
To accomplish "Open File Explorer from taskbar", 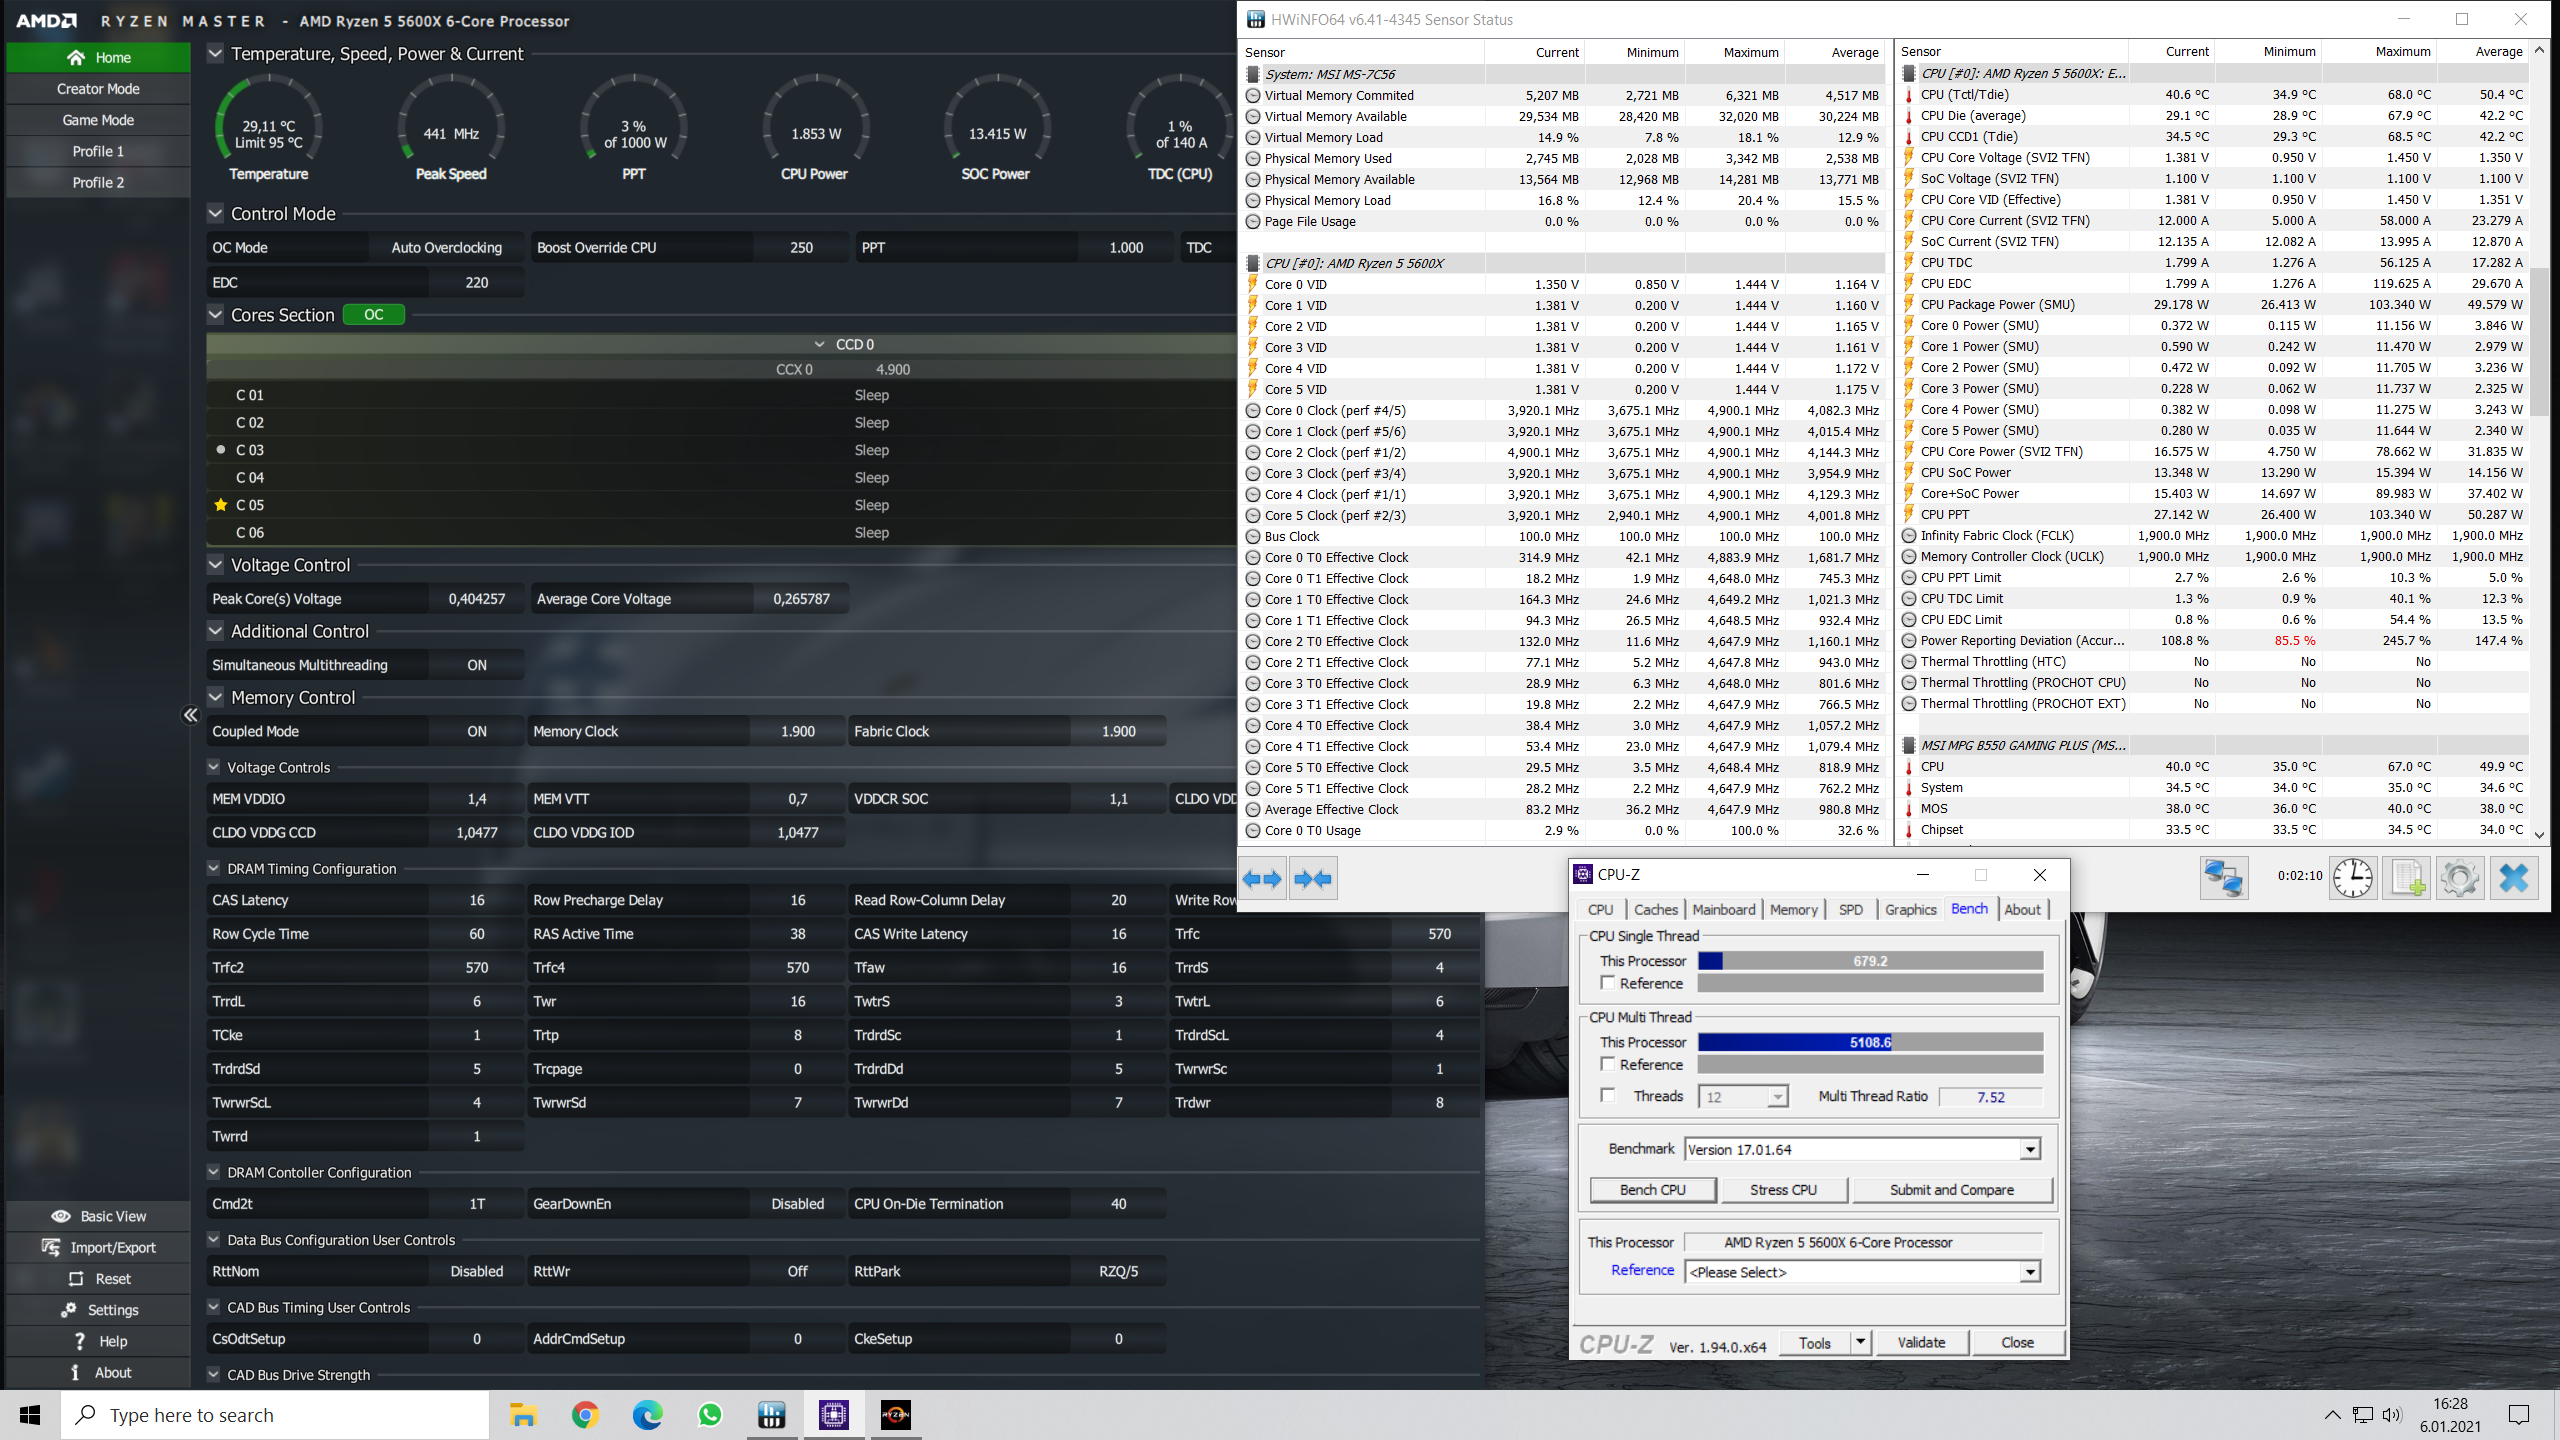I will 523,1415.
